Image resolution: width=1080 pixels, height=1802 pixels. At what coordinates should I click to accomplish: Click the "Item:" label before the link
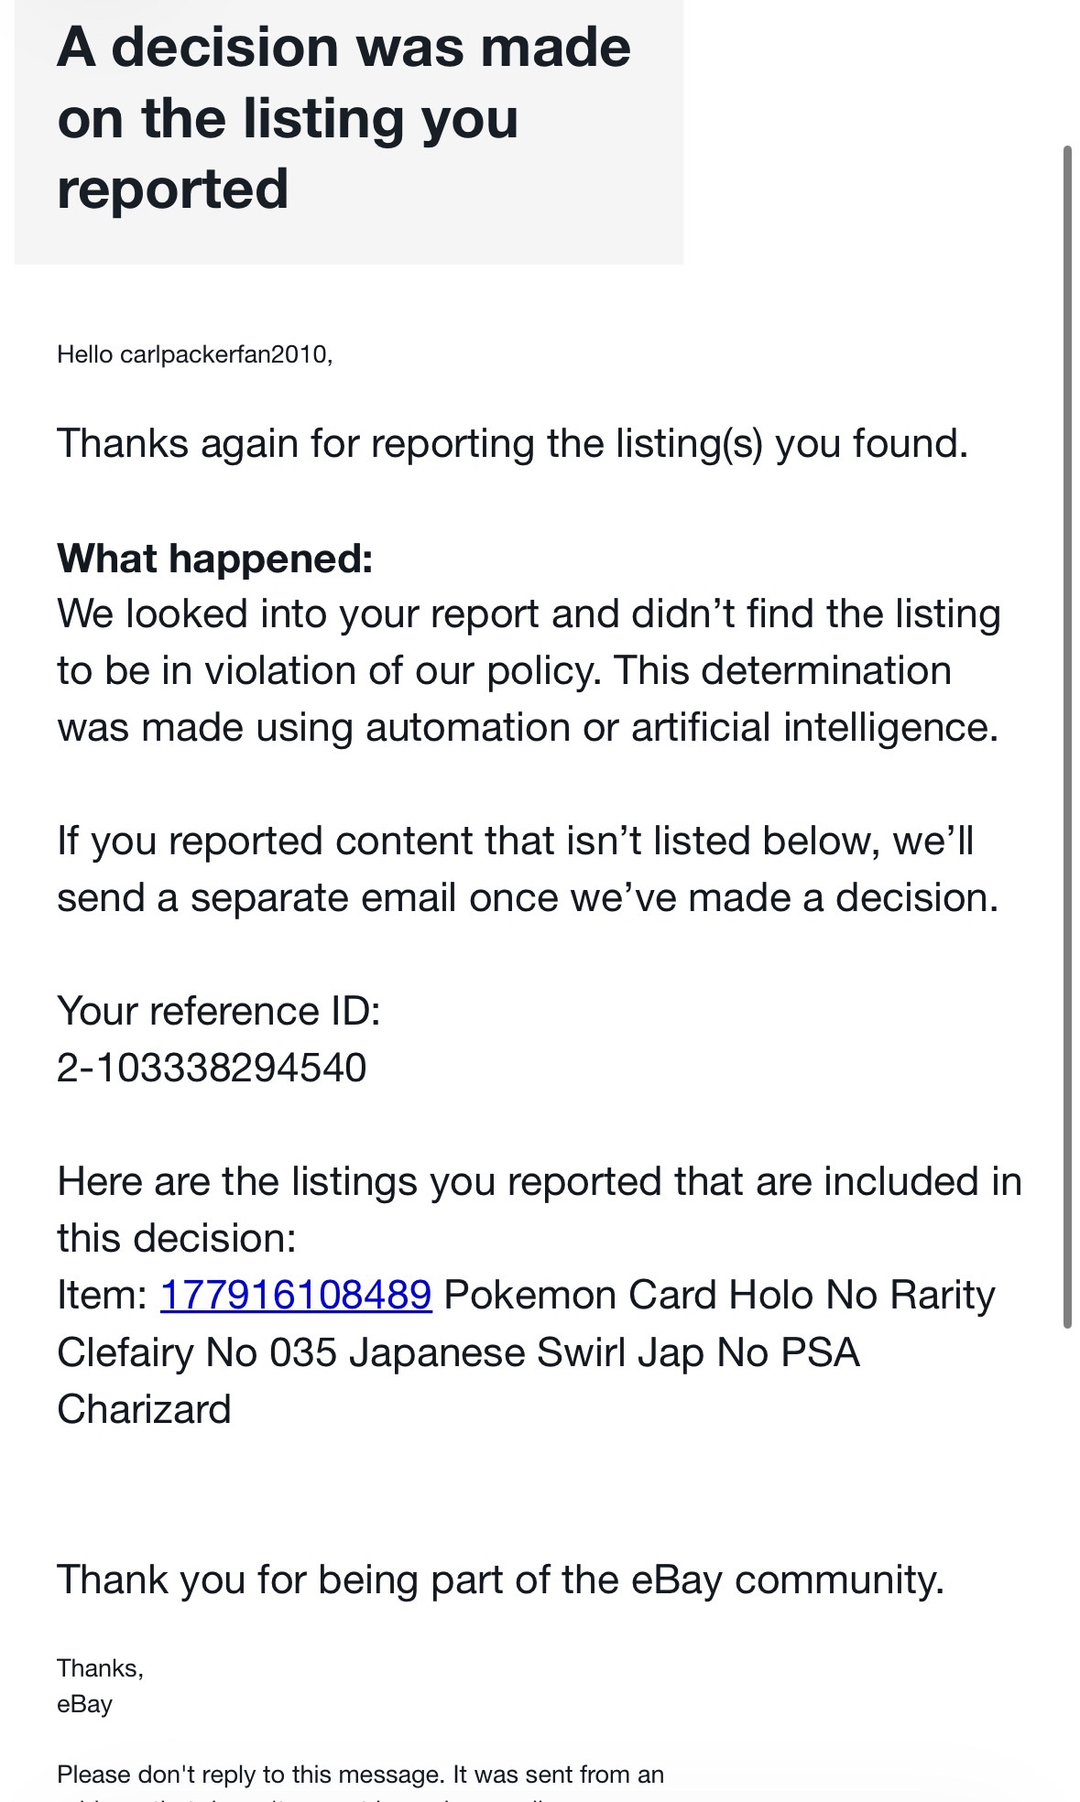click(102, 1295)
